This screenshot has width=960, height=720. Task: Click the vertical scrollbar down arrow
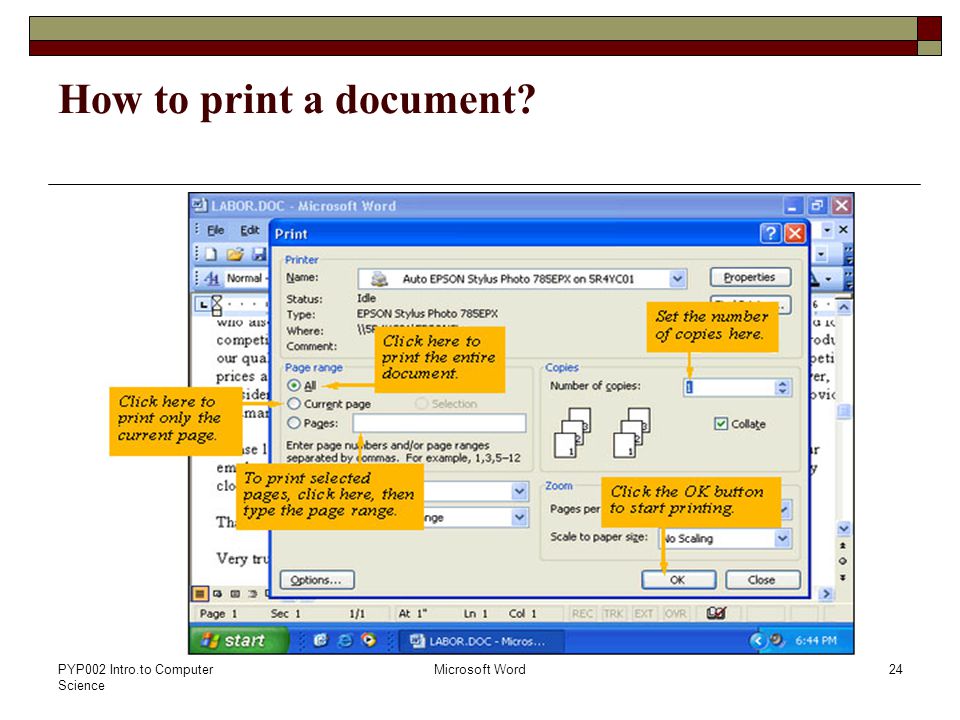click(844, 528)
